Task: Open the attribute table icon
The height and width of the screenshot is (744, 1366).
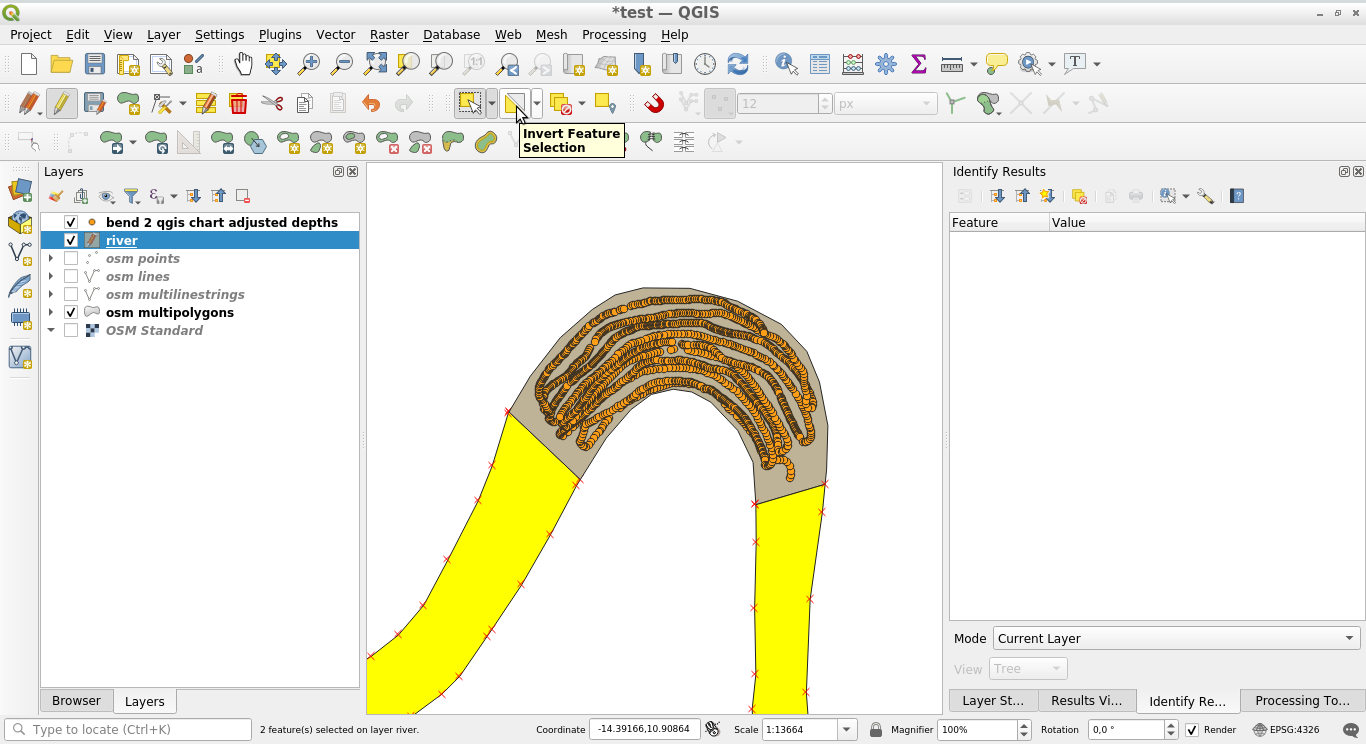Action: click(x=820, y=64)
